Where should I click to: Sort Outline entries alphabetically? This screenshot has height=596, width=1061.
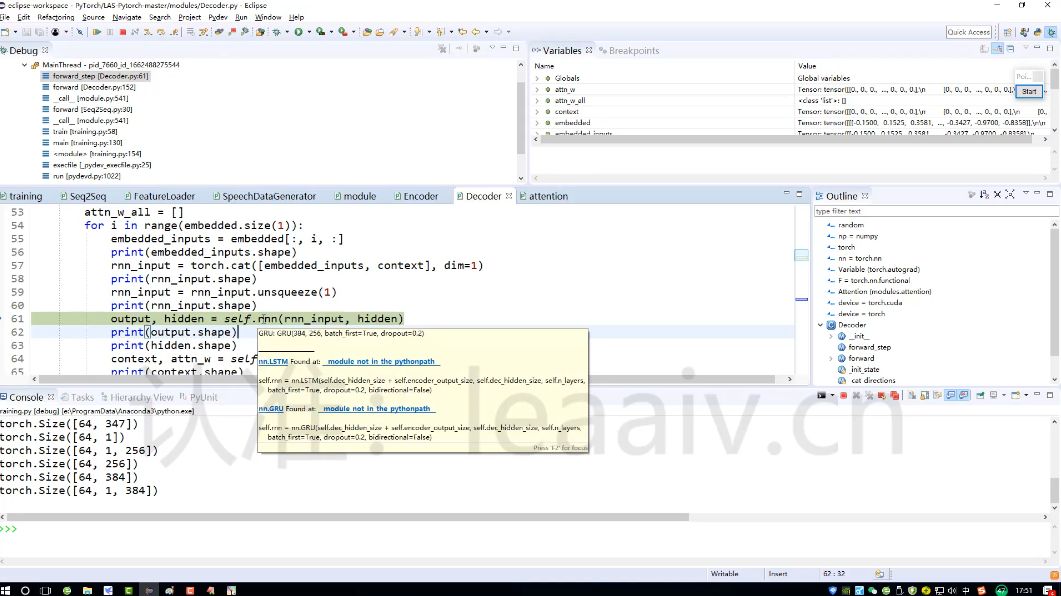tap(985, 195)
